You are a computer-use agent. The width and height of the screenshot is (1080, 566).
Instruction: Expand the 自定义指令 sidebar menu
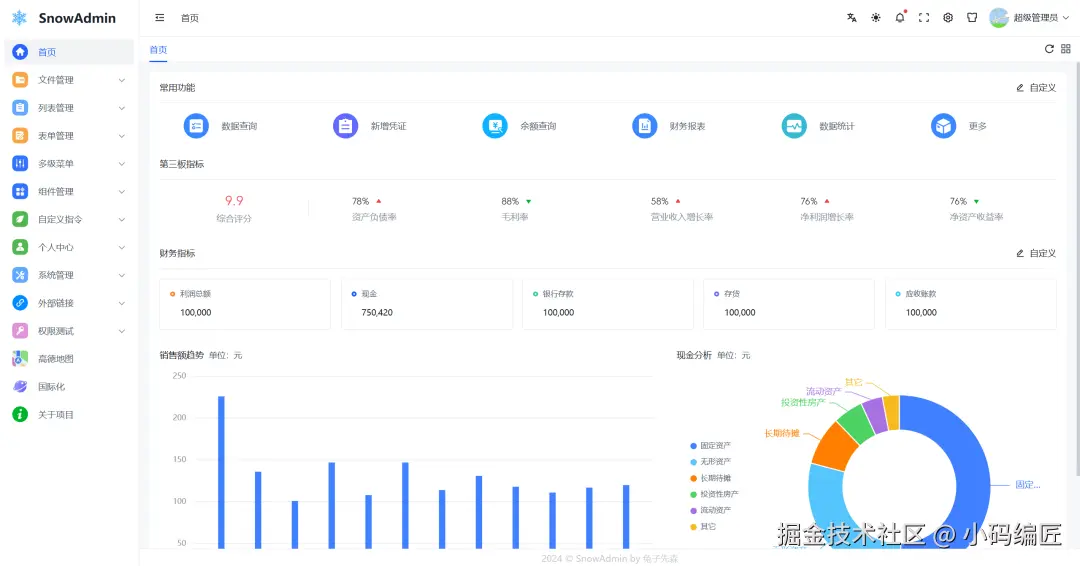[69, 220]
